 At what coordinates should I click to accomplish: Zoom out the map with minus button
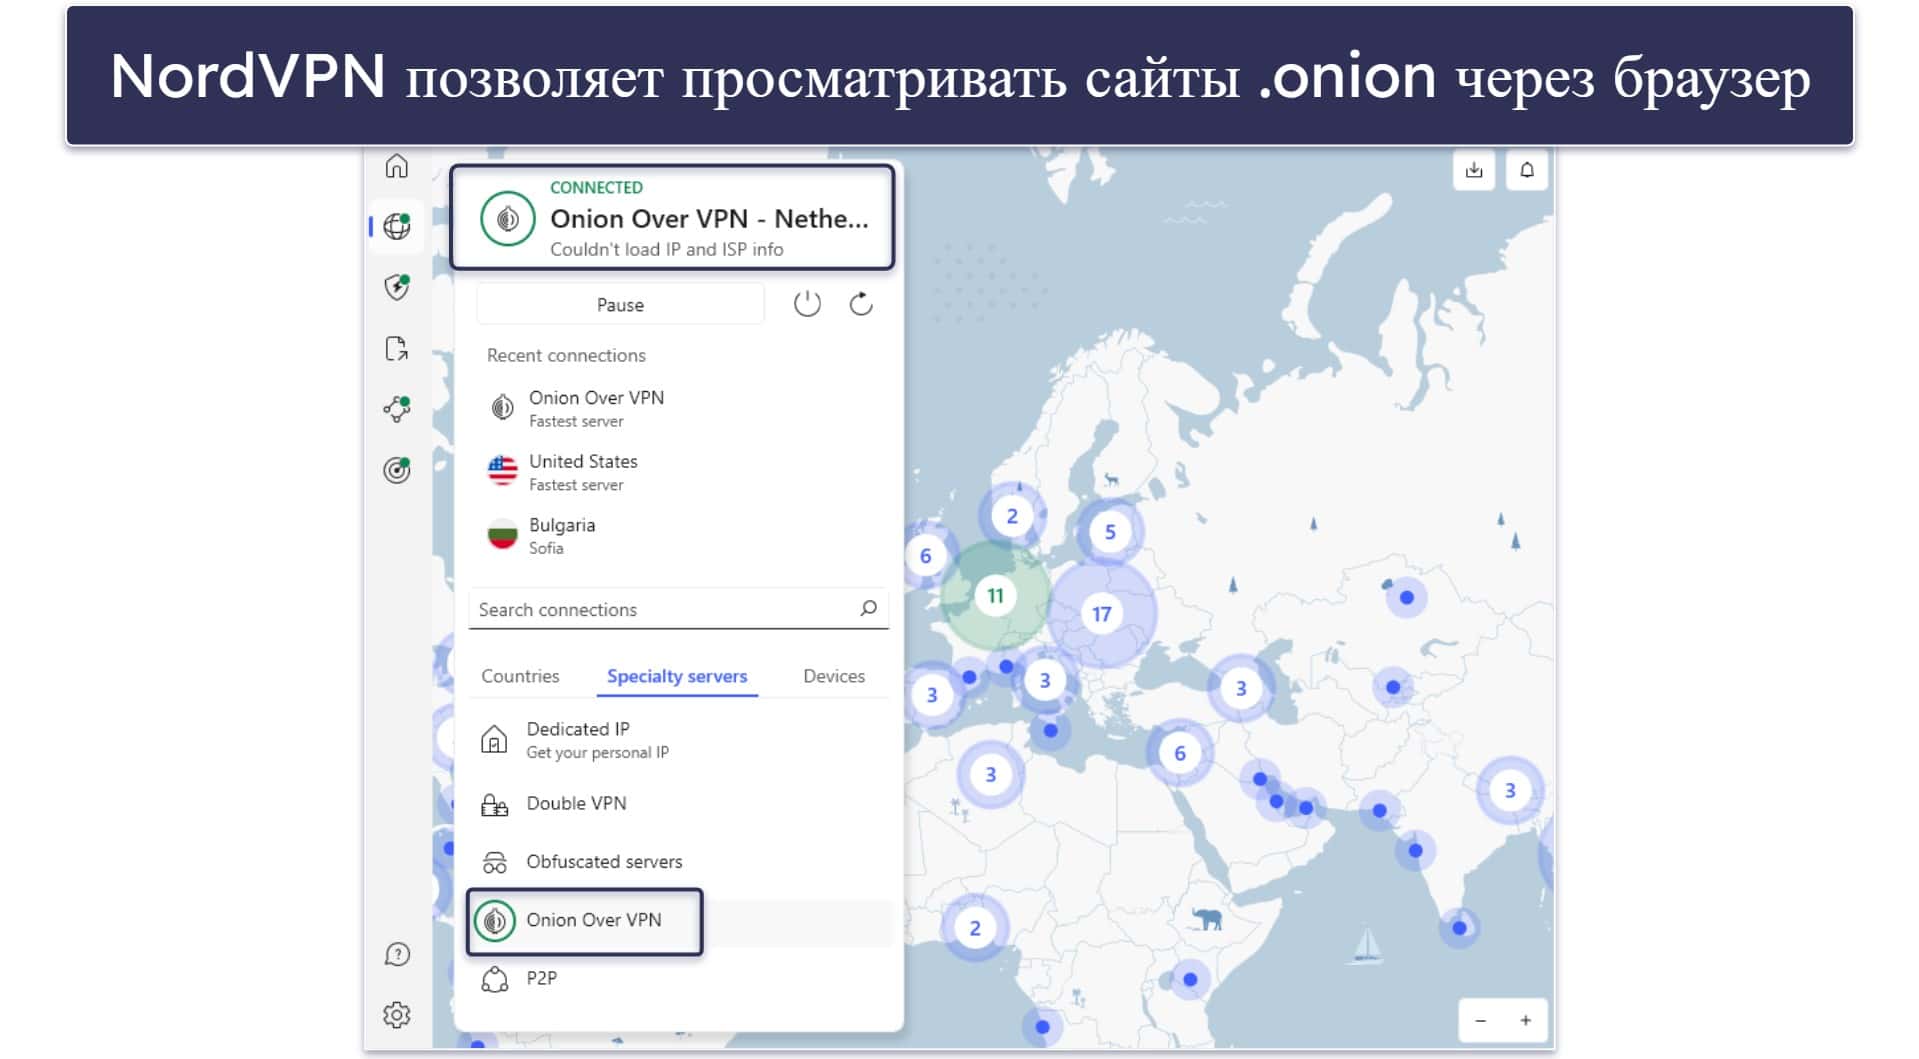point(1480,1021)
